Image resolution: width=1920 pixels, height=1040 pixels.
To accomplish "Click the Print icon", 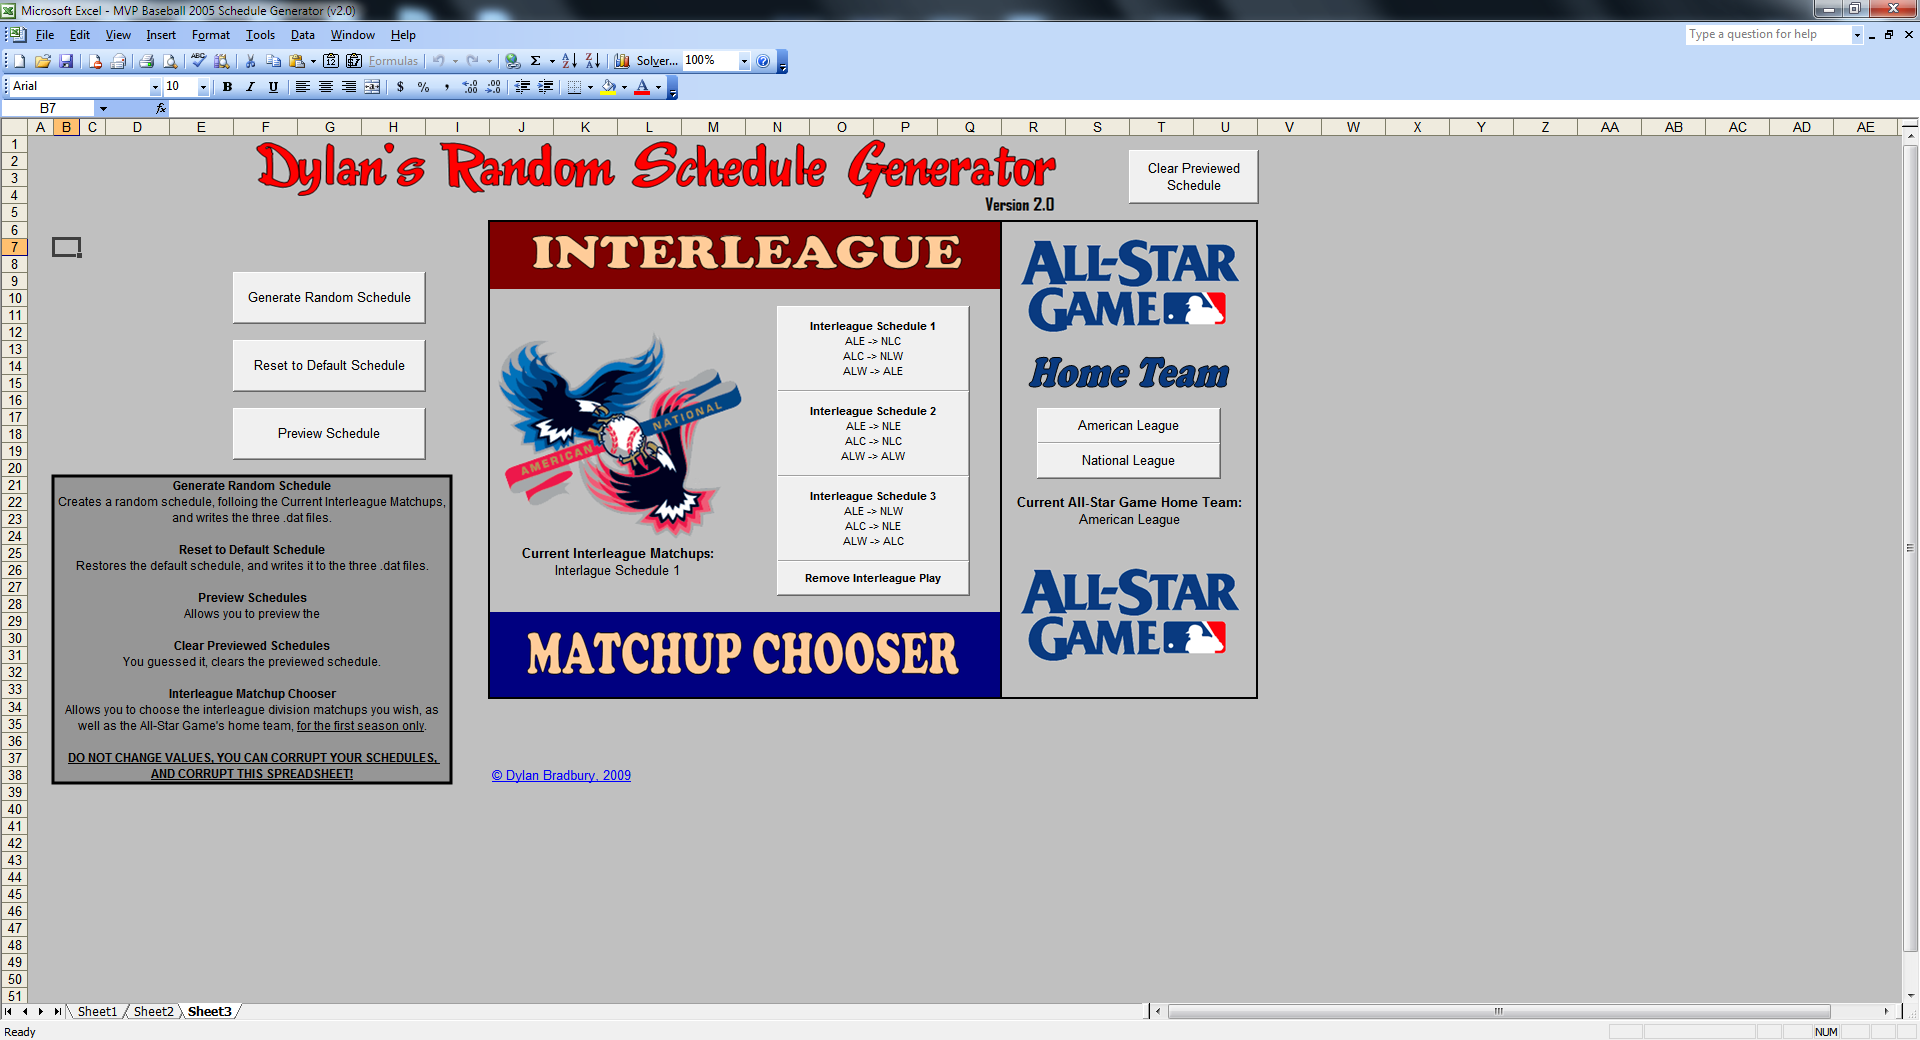I will (x=146, y=61).
